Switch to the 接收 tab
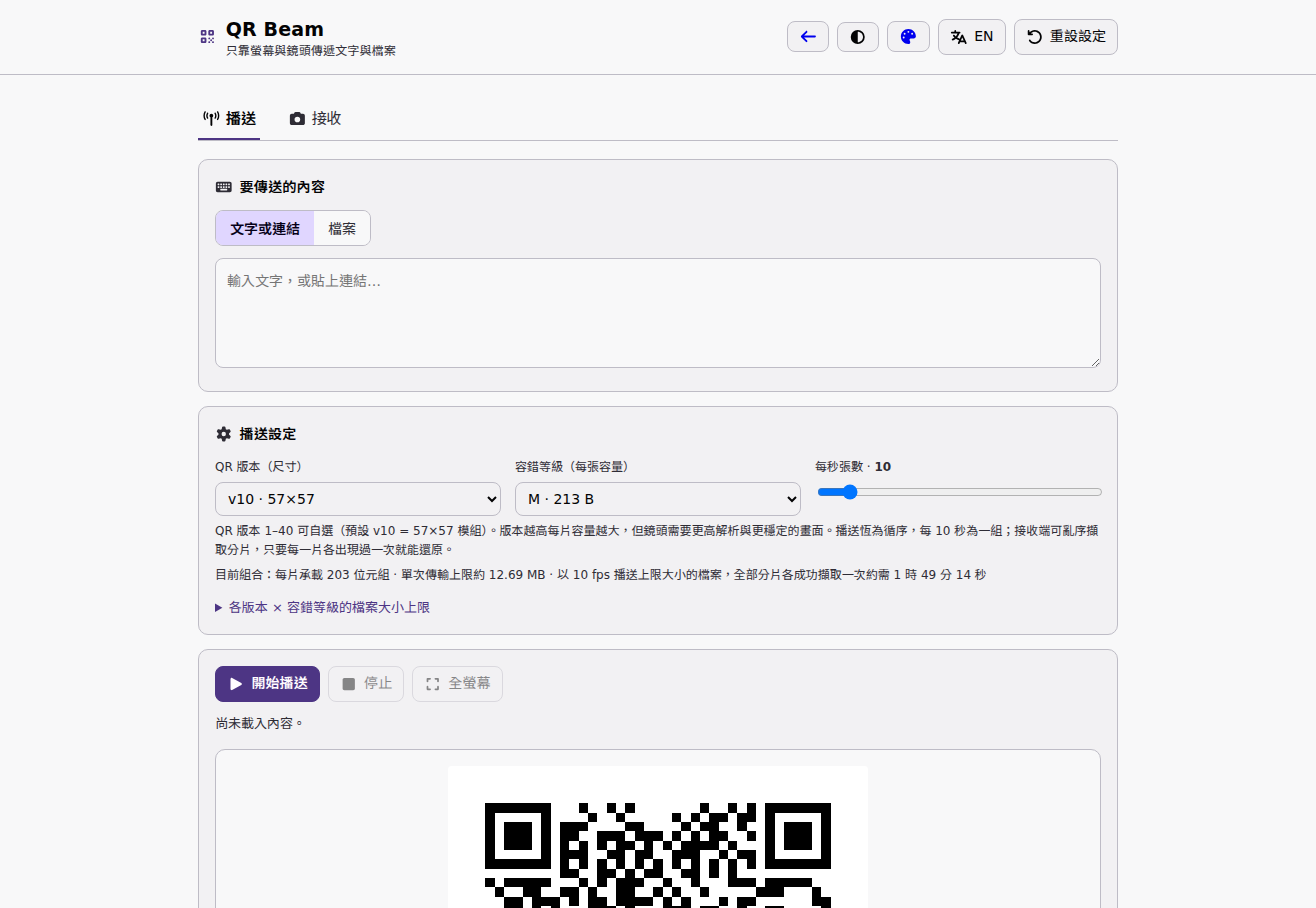 pos(316,118)
